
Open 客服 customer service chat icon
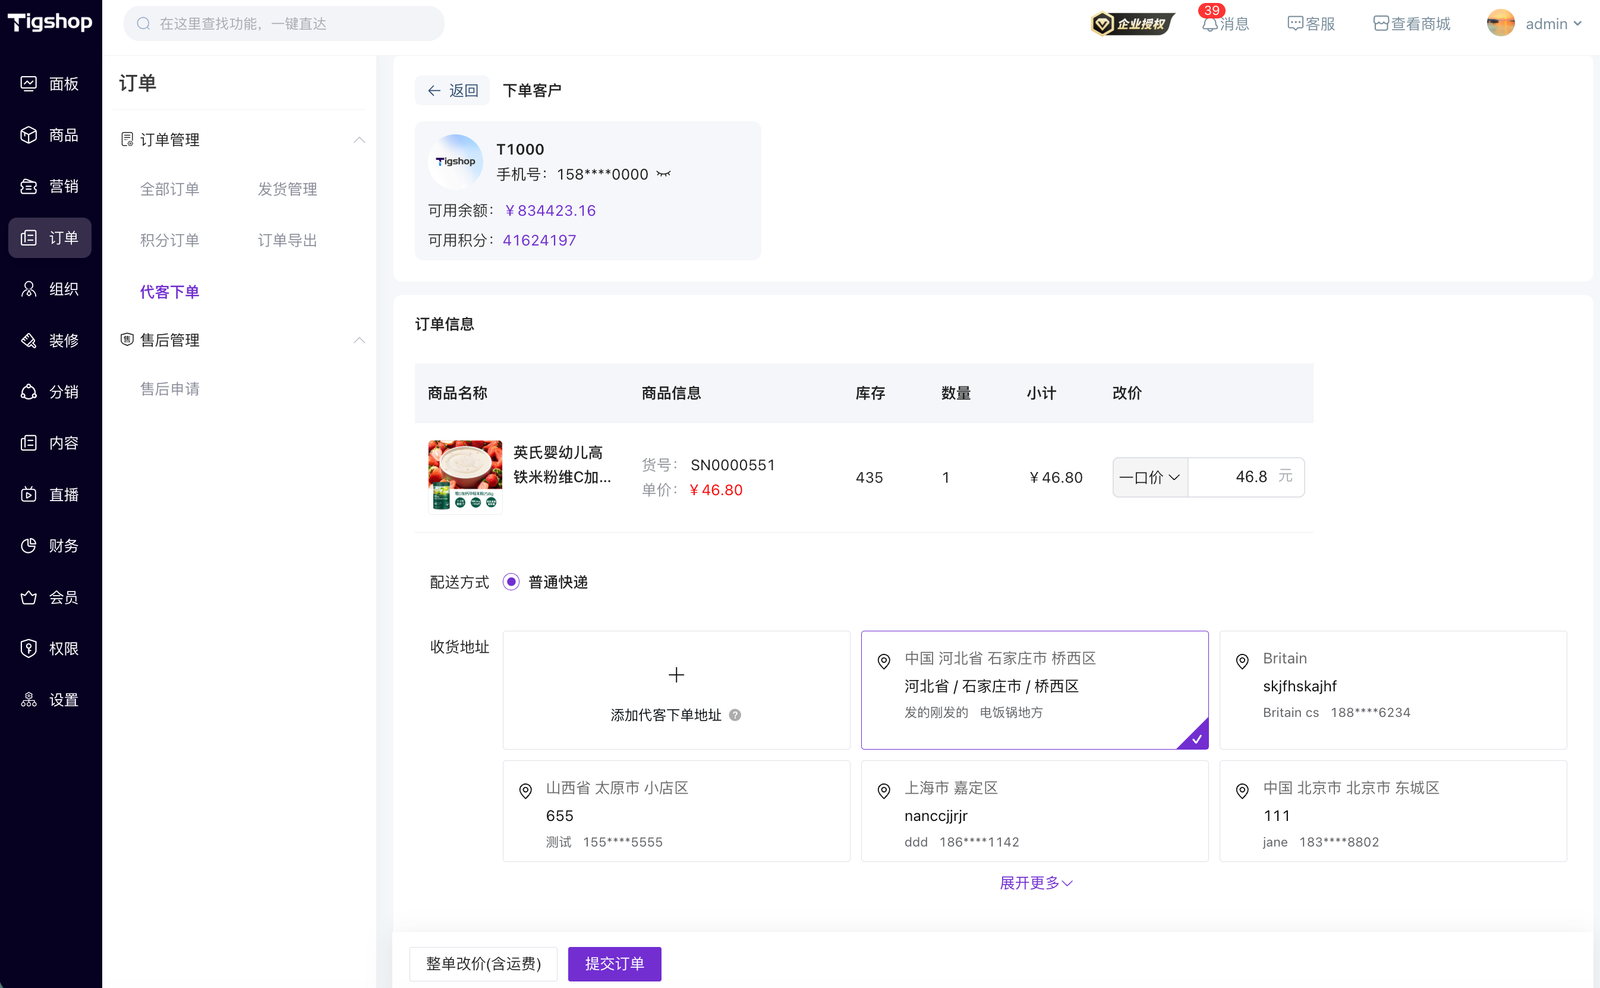(1295, 24)
